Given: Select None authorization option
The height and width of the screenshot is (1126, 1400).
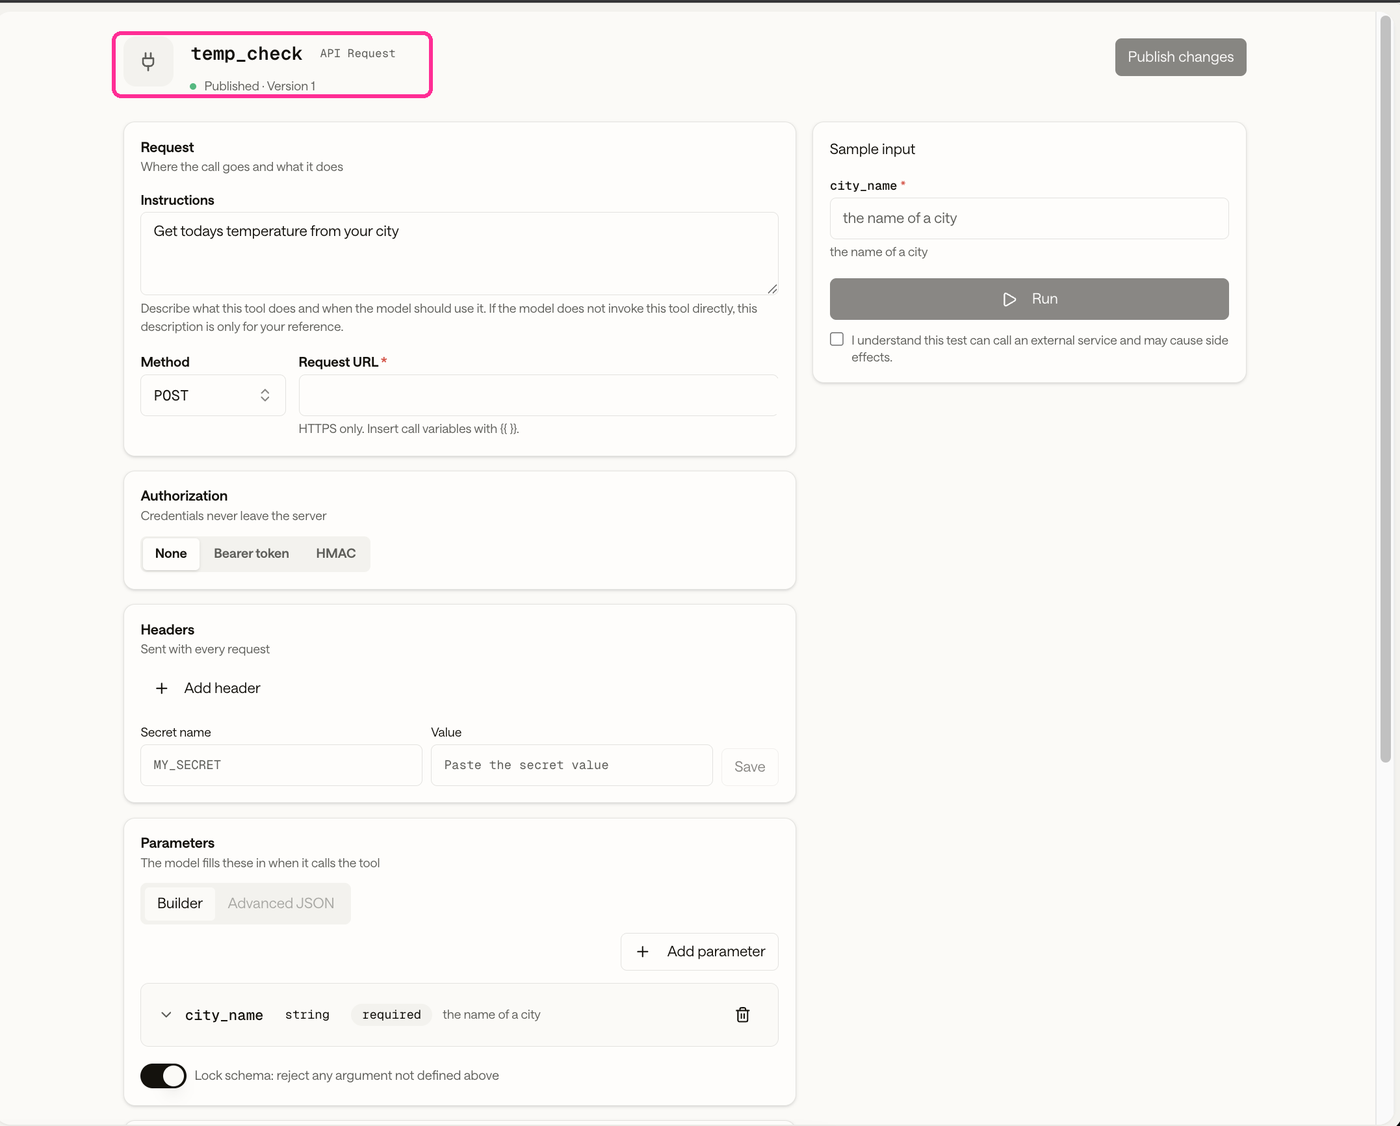Looking at the screenshot, I should [x=171, y=554].
